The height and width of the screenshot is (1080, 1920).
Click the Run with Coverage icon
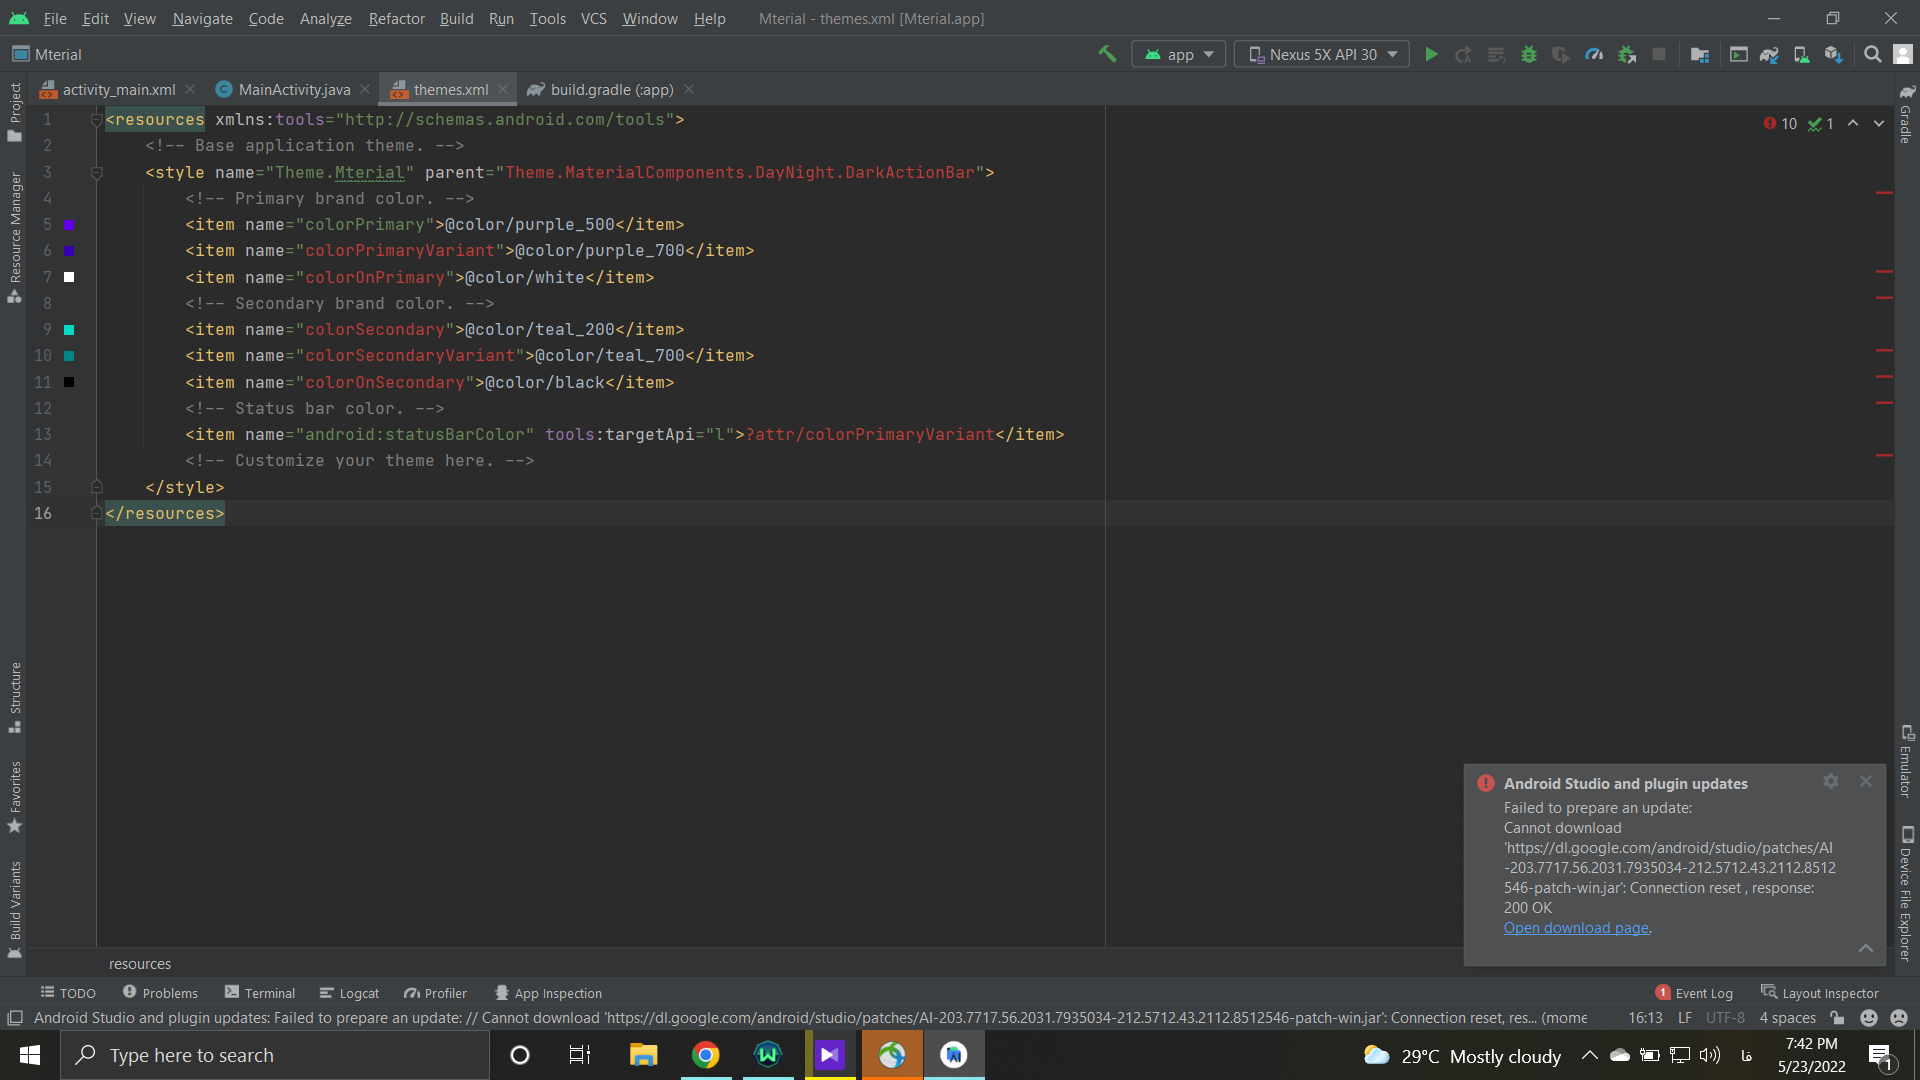(1561, 54)
